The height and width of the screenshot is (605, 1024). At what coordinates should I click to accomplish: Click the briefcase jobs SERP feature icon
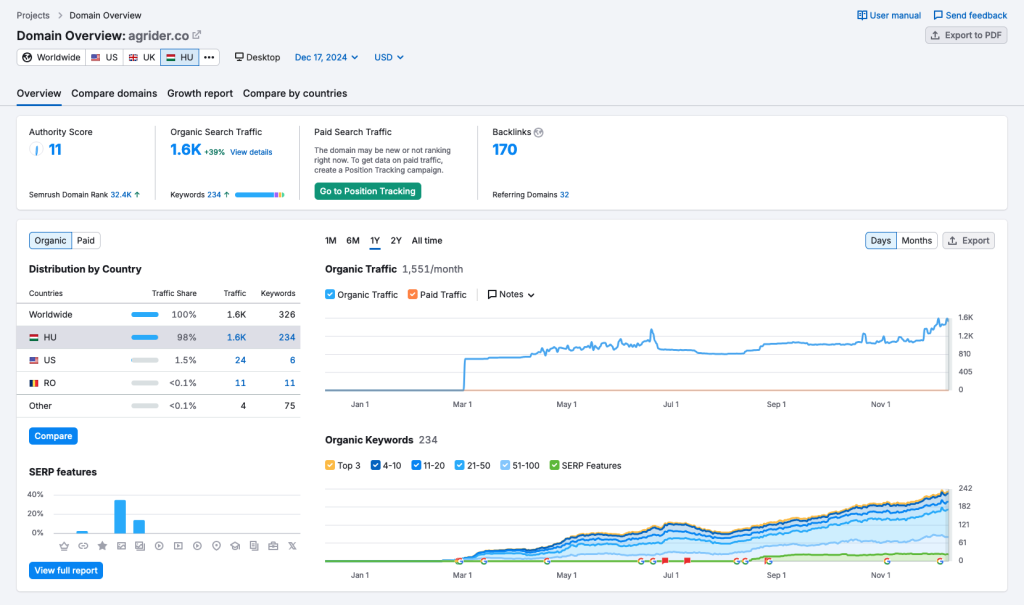pos(273,546)
